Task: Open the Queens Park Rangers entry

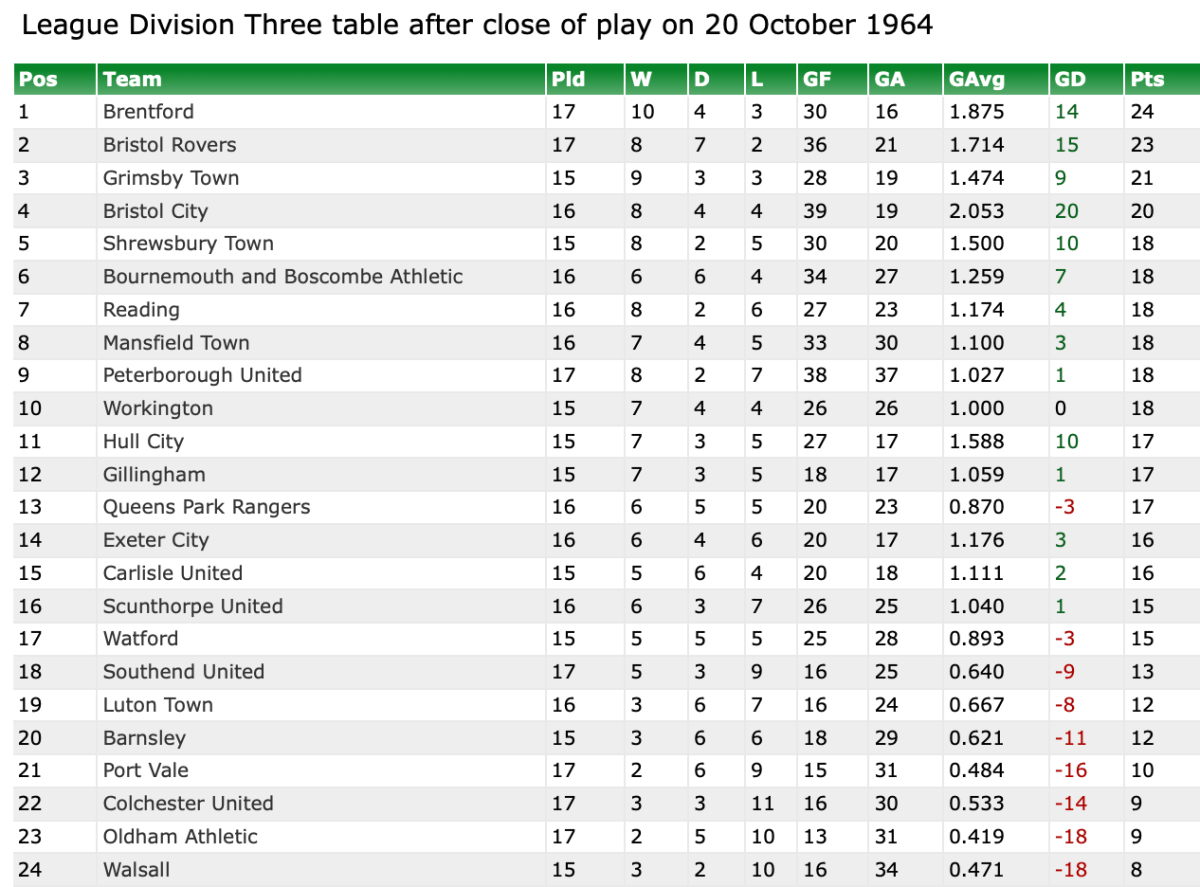Action: (206, 507)
